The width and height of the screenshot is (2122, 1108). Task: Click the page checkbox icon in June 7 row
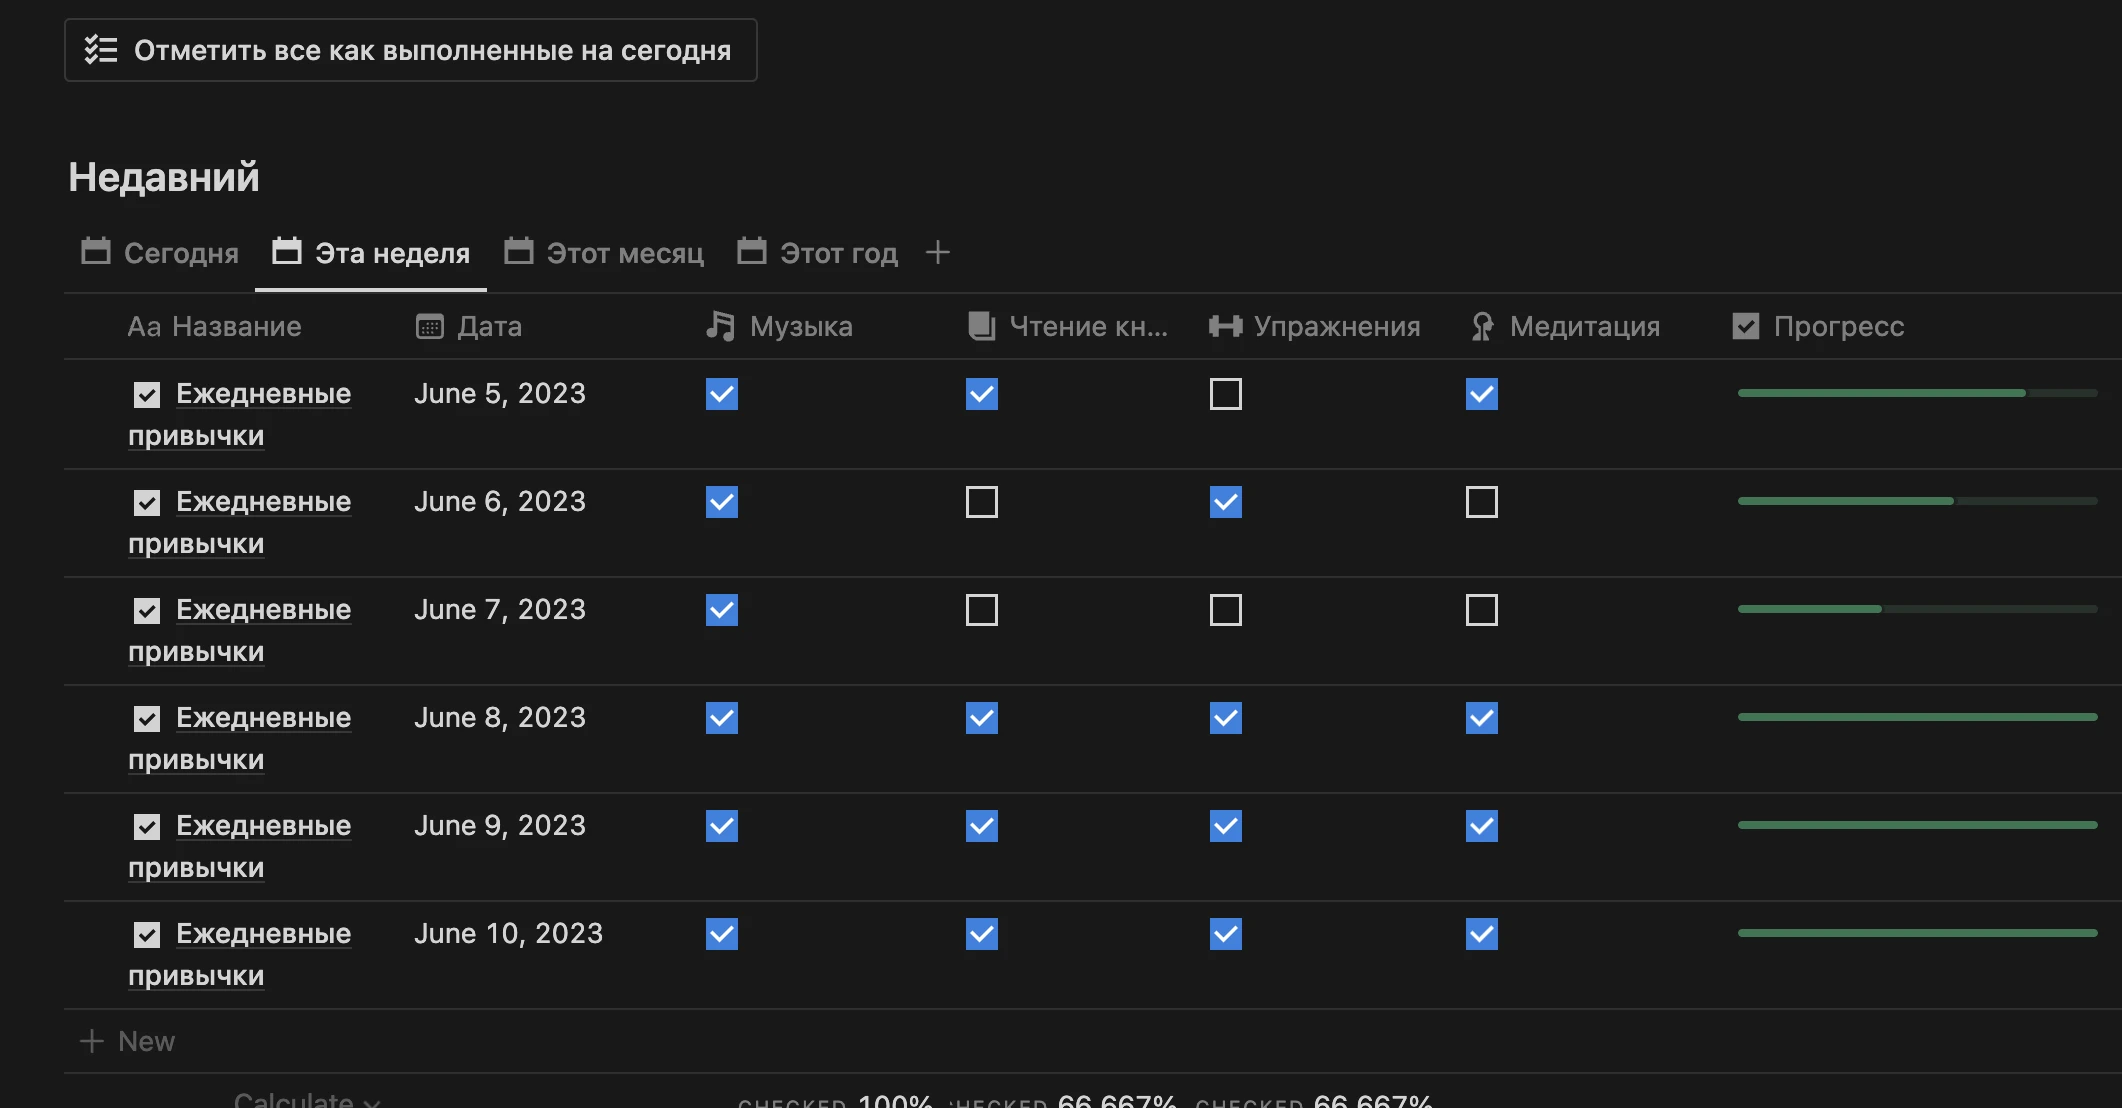[x=147, y=611]
